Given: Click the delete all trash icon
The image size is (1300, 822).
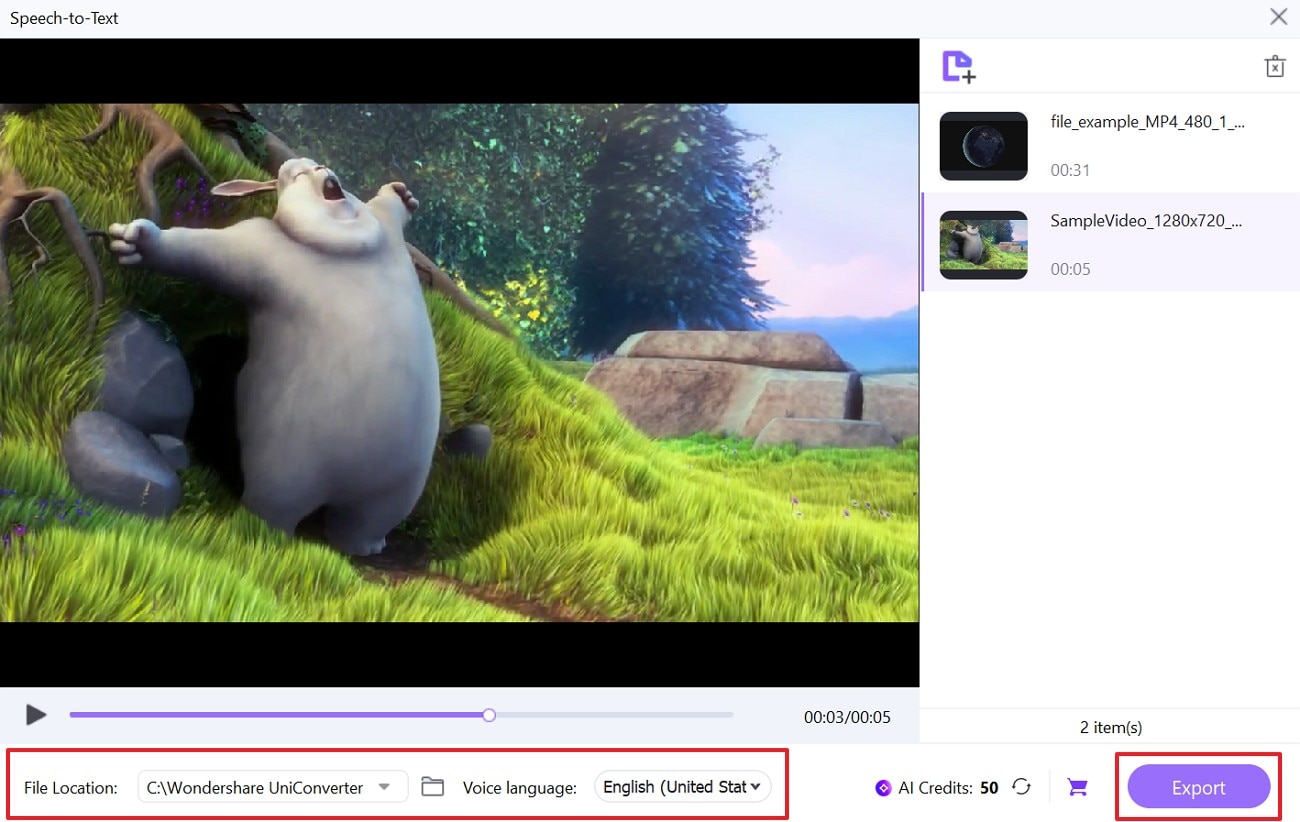Looking at the screenshot, I should 1274,67.
